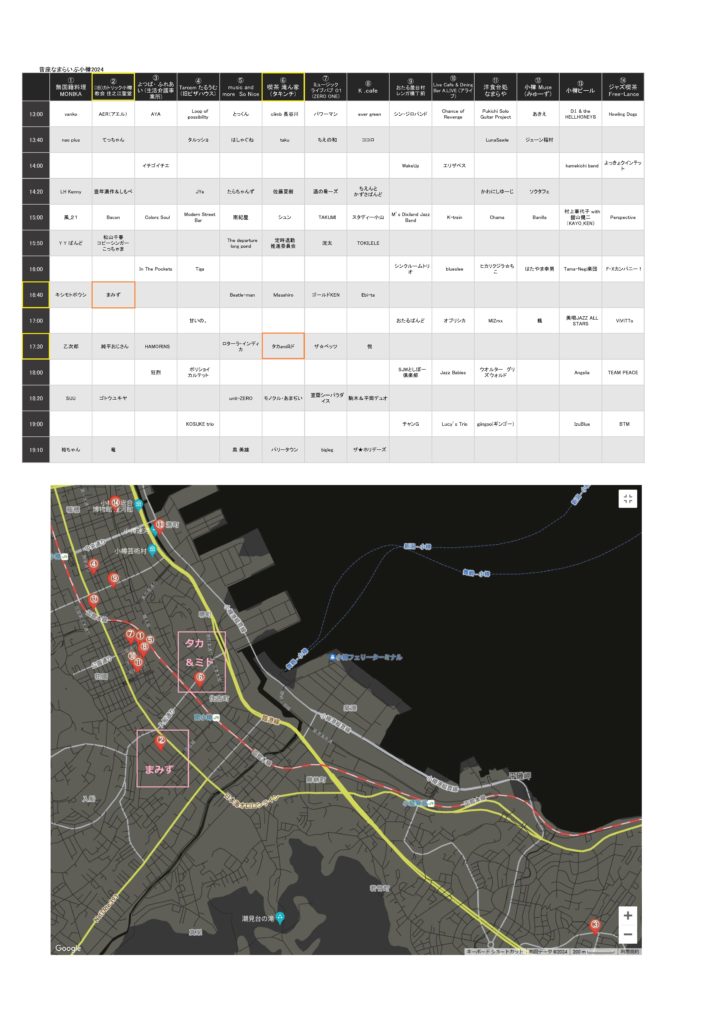The width and height of the screenshot is (724, 1024).
Task: Click the fullscreen toggle icon on map
Action: [x=627, y=500]
